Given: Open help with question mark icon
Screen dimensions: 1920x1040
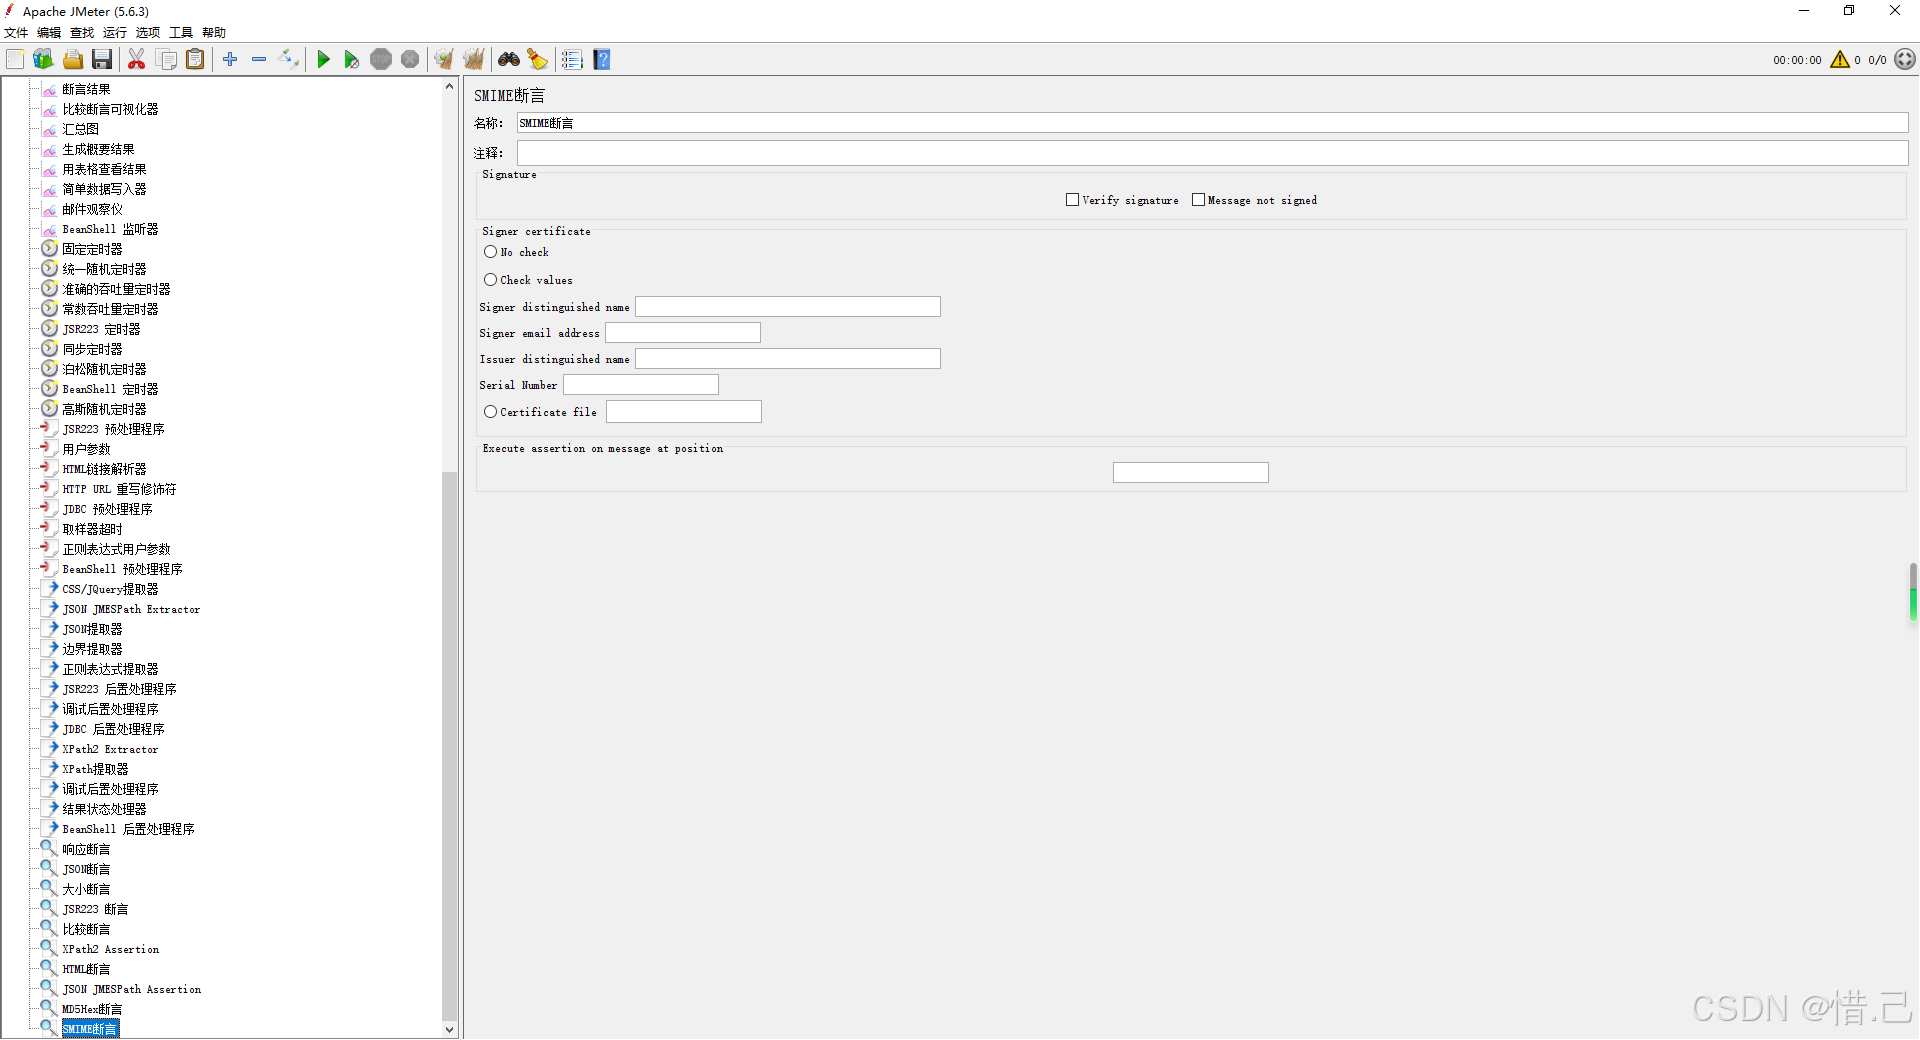Looking at the screenshot, I should [x=602, y=60].
